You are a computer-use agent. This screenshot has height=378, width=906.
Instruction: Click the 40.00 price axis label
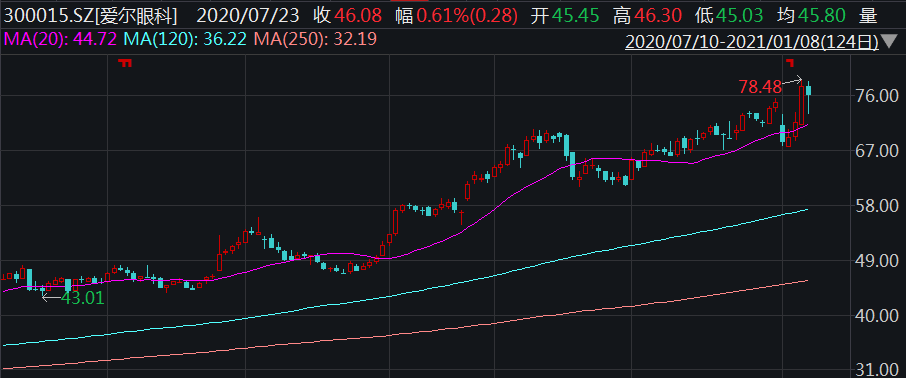click(x=876, y=316)
